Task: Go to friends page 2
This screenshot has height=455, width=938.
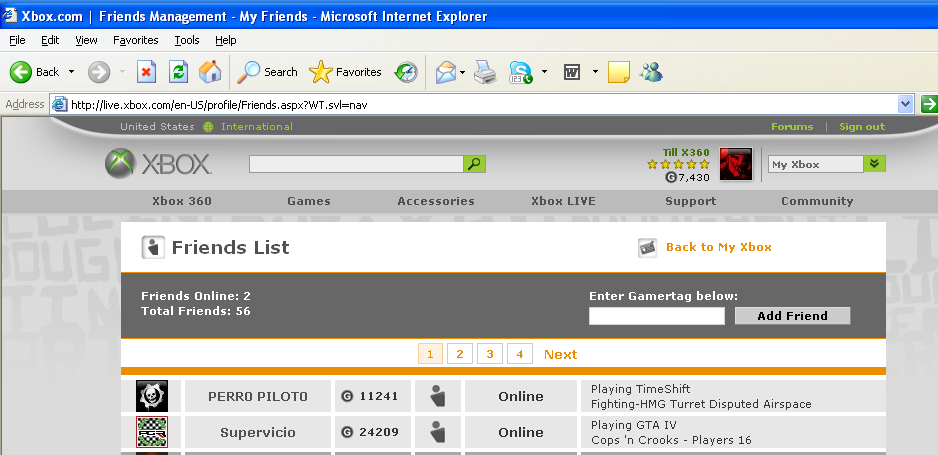Action: tap(460, 354)
